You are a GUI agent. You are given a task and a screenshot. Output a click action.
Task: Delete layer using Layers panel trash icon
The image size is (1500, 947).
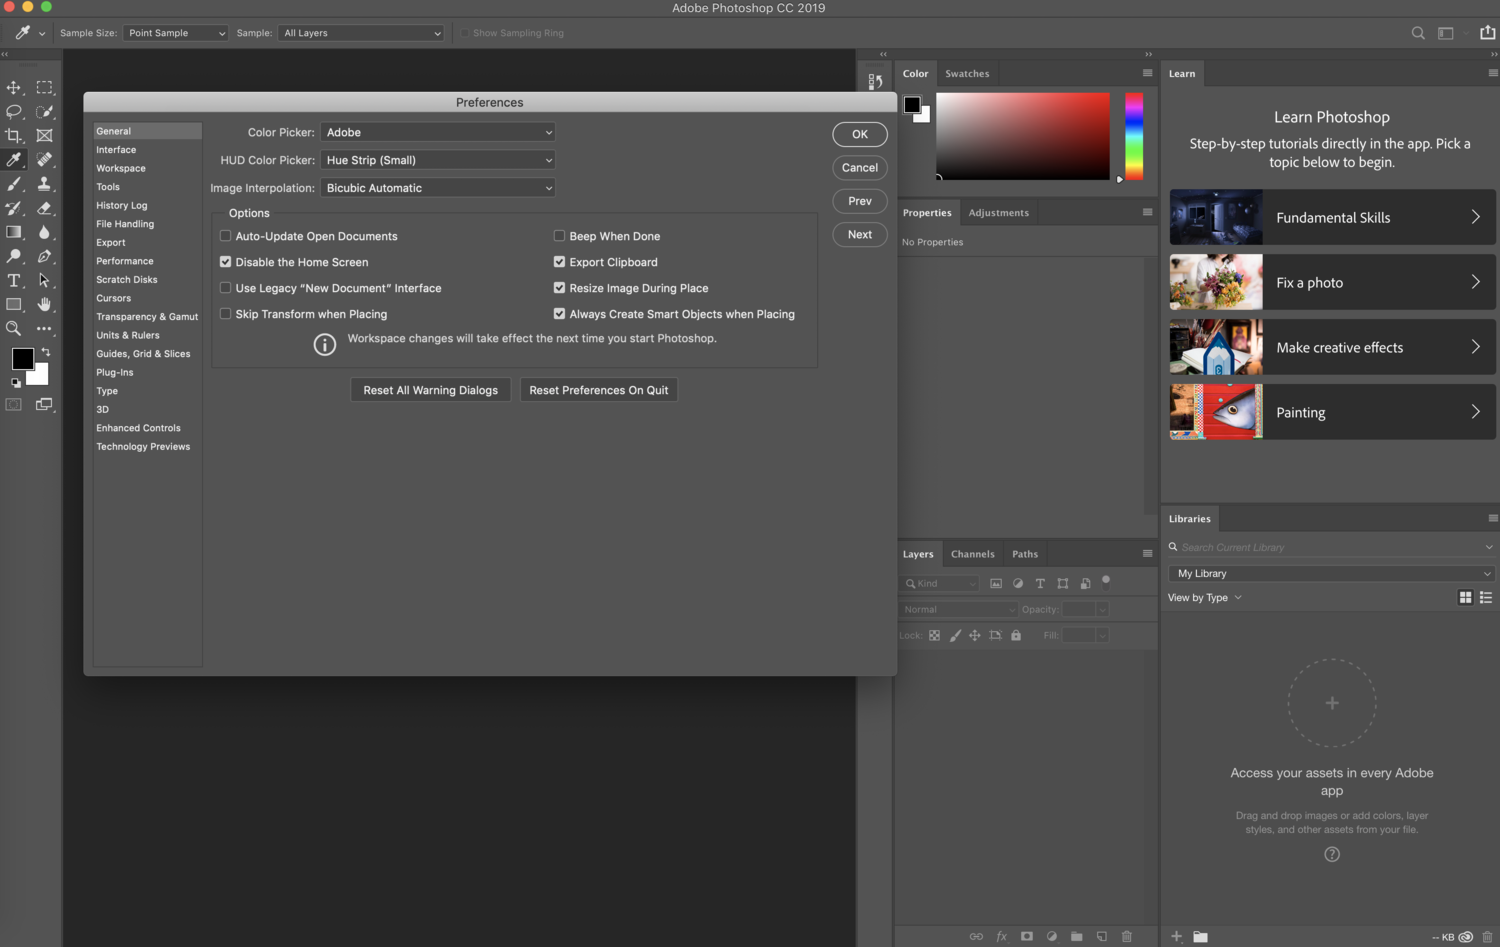click(x=1127, y=937)
